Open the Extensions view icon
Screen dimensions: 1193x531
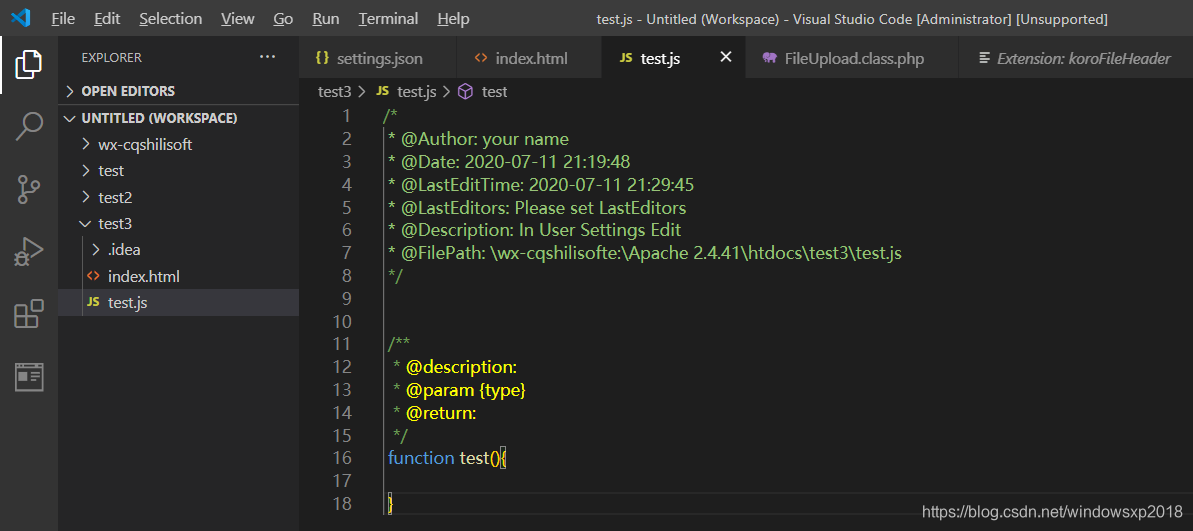coord(28,314)
